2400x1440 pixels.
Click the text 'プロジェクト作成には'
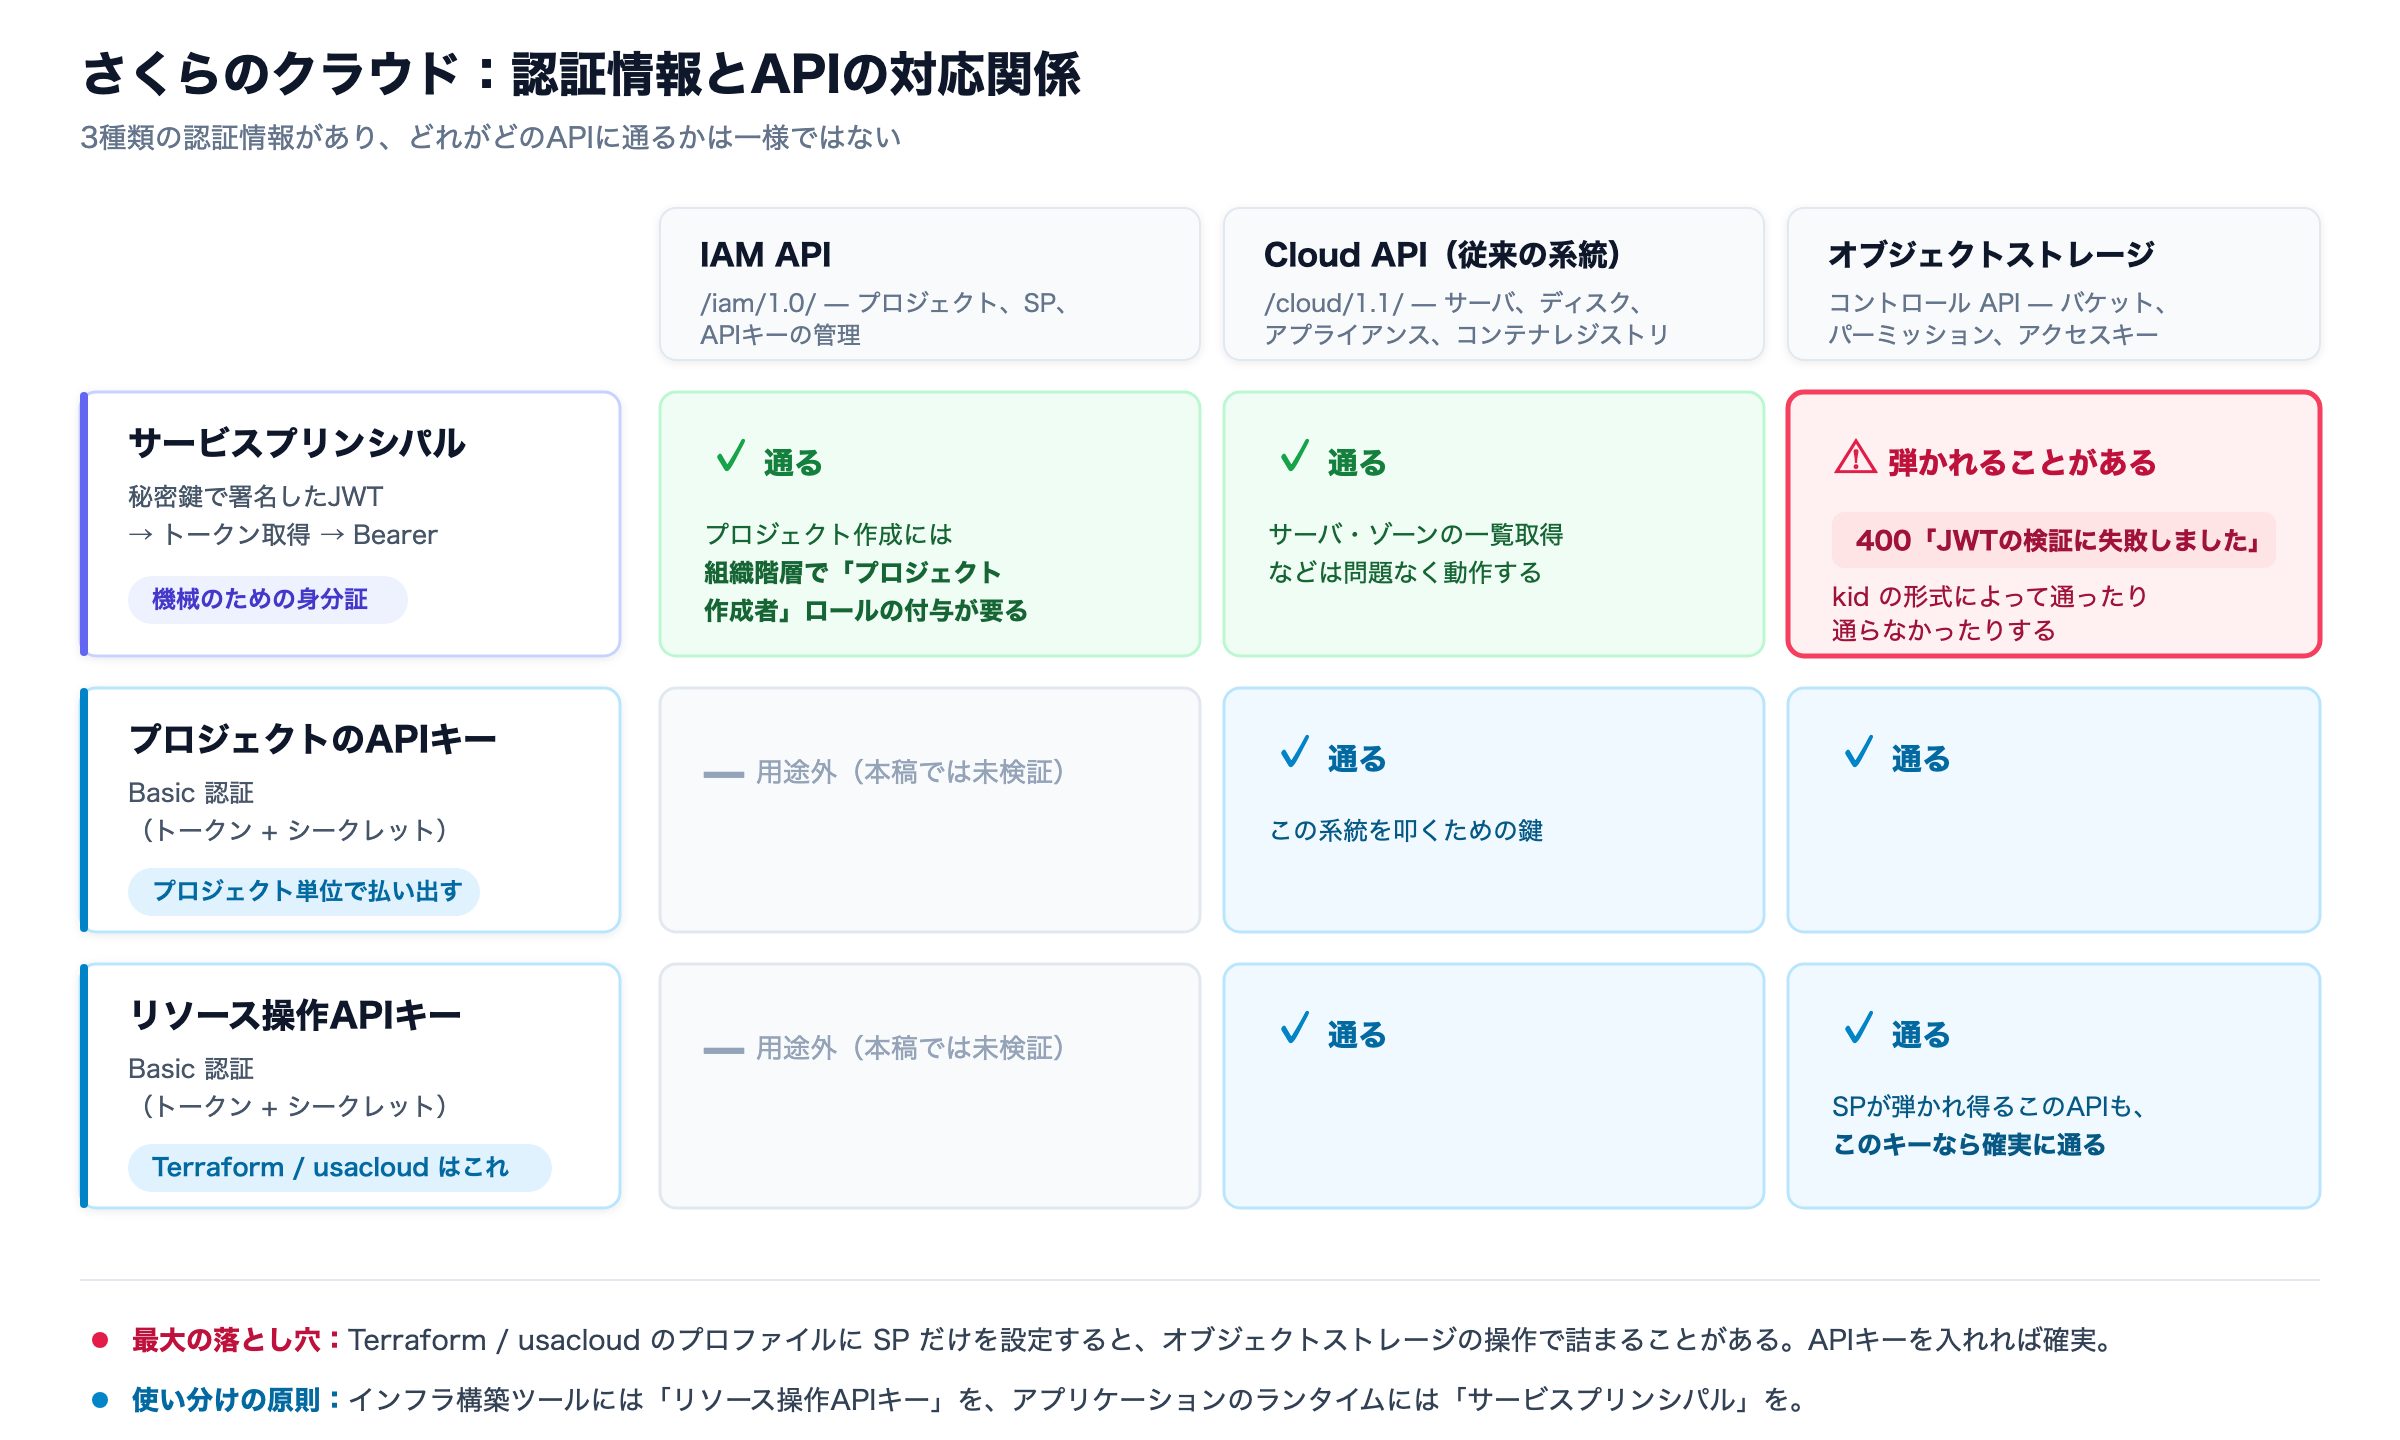(x=828, y=534)
